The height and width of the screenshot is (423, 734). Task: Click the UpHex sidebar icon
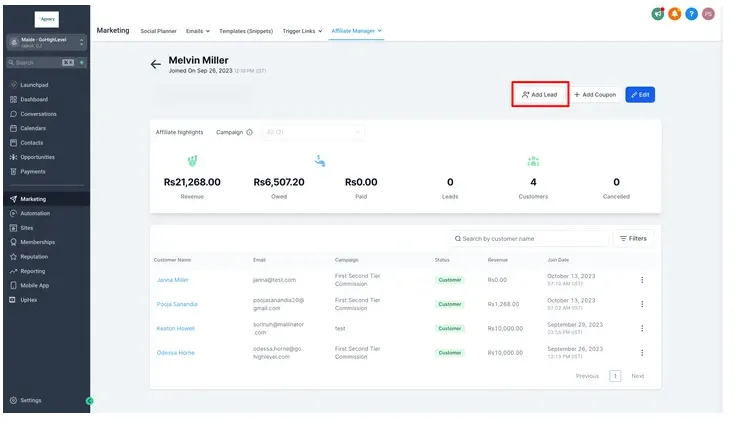click(13, 300)
